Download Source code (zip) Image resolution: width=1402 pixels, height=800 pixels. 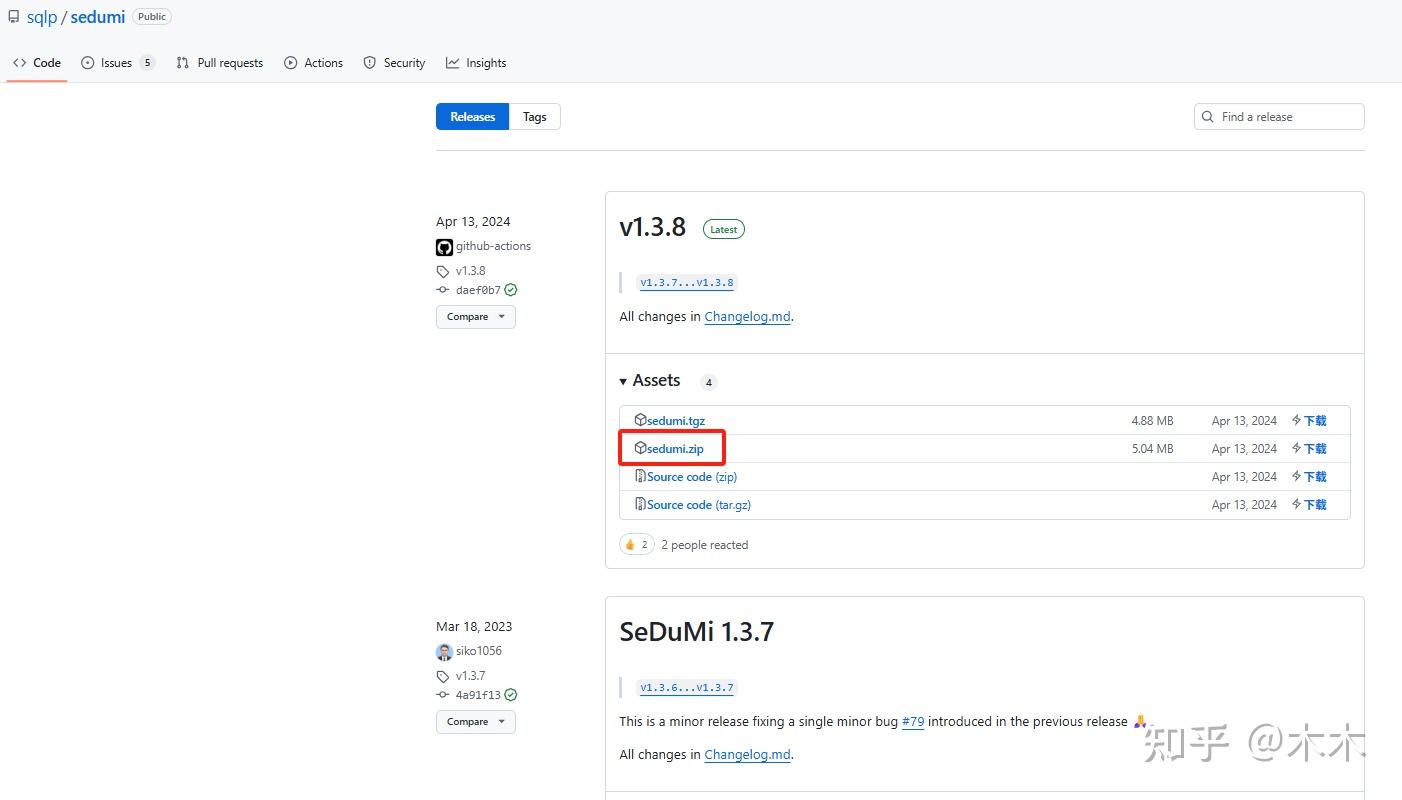692,477
